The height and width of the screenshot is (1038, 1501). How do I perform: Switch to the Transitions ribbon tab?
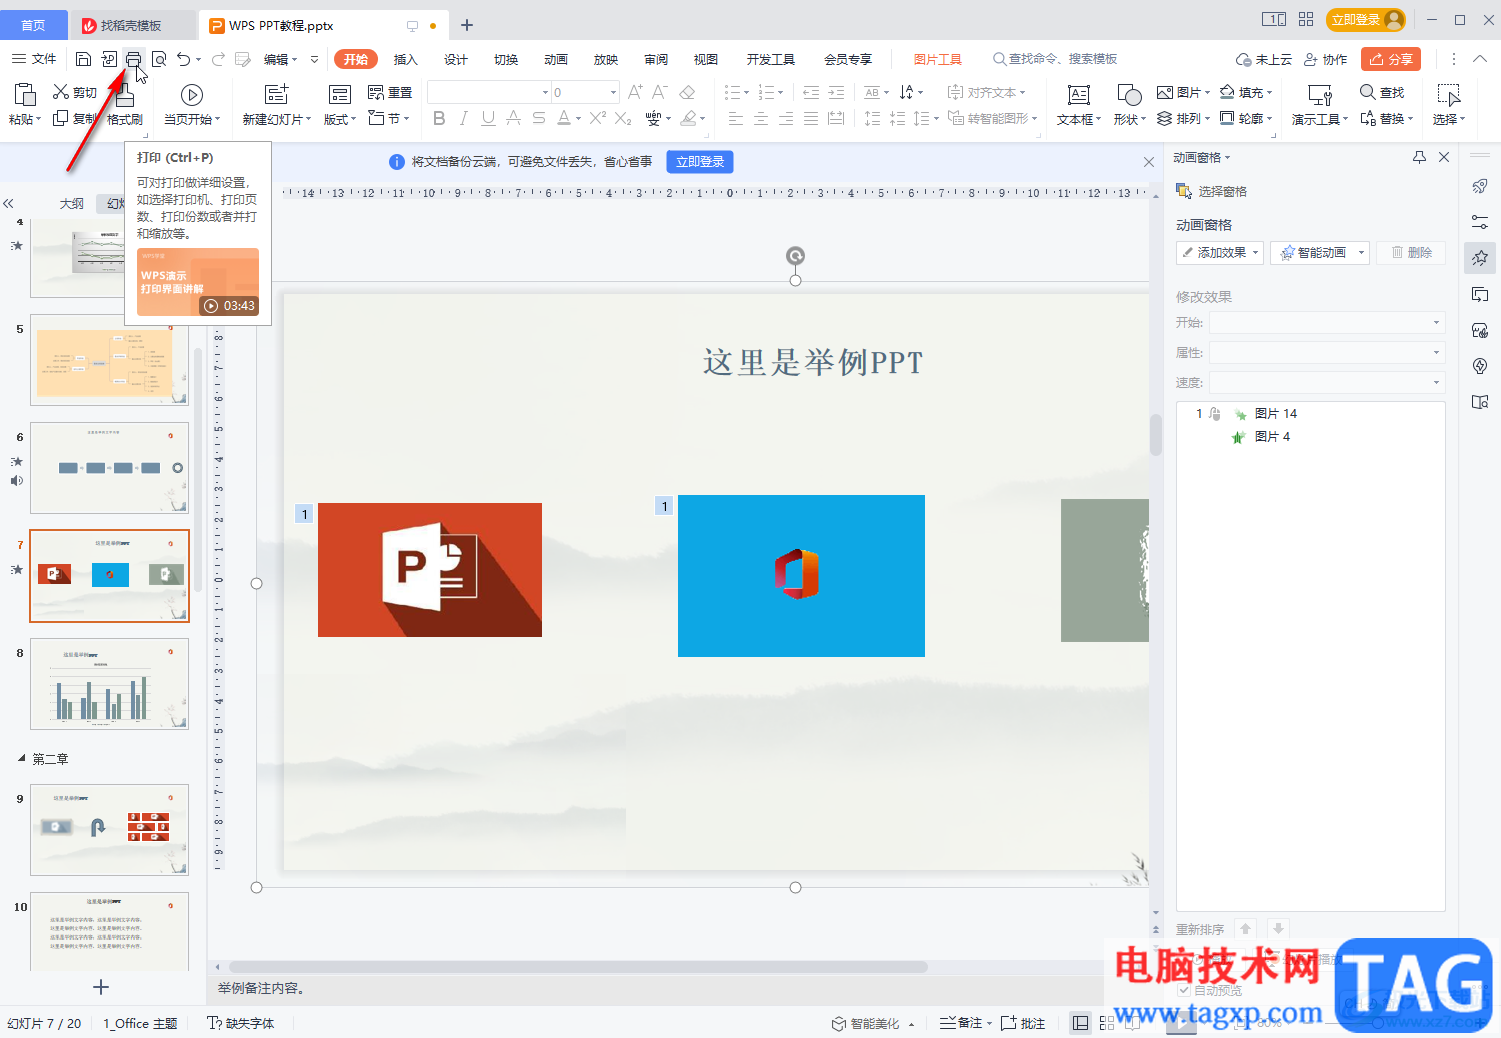tap(505, 59)
